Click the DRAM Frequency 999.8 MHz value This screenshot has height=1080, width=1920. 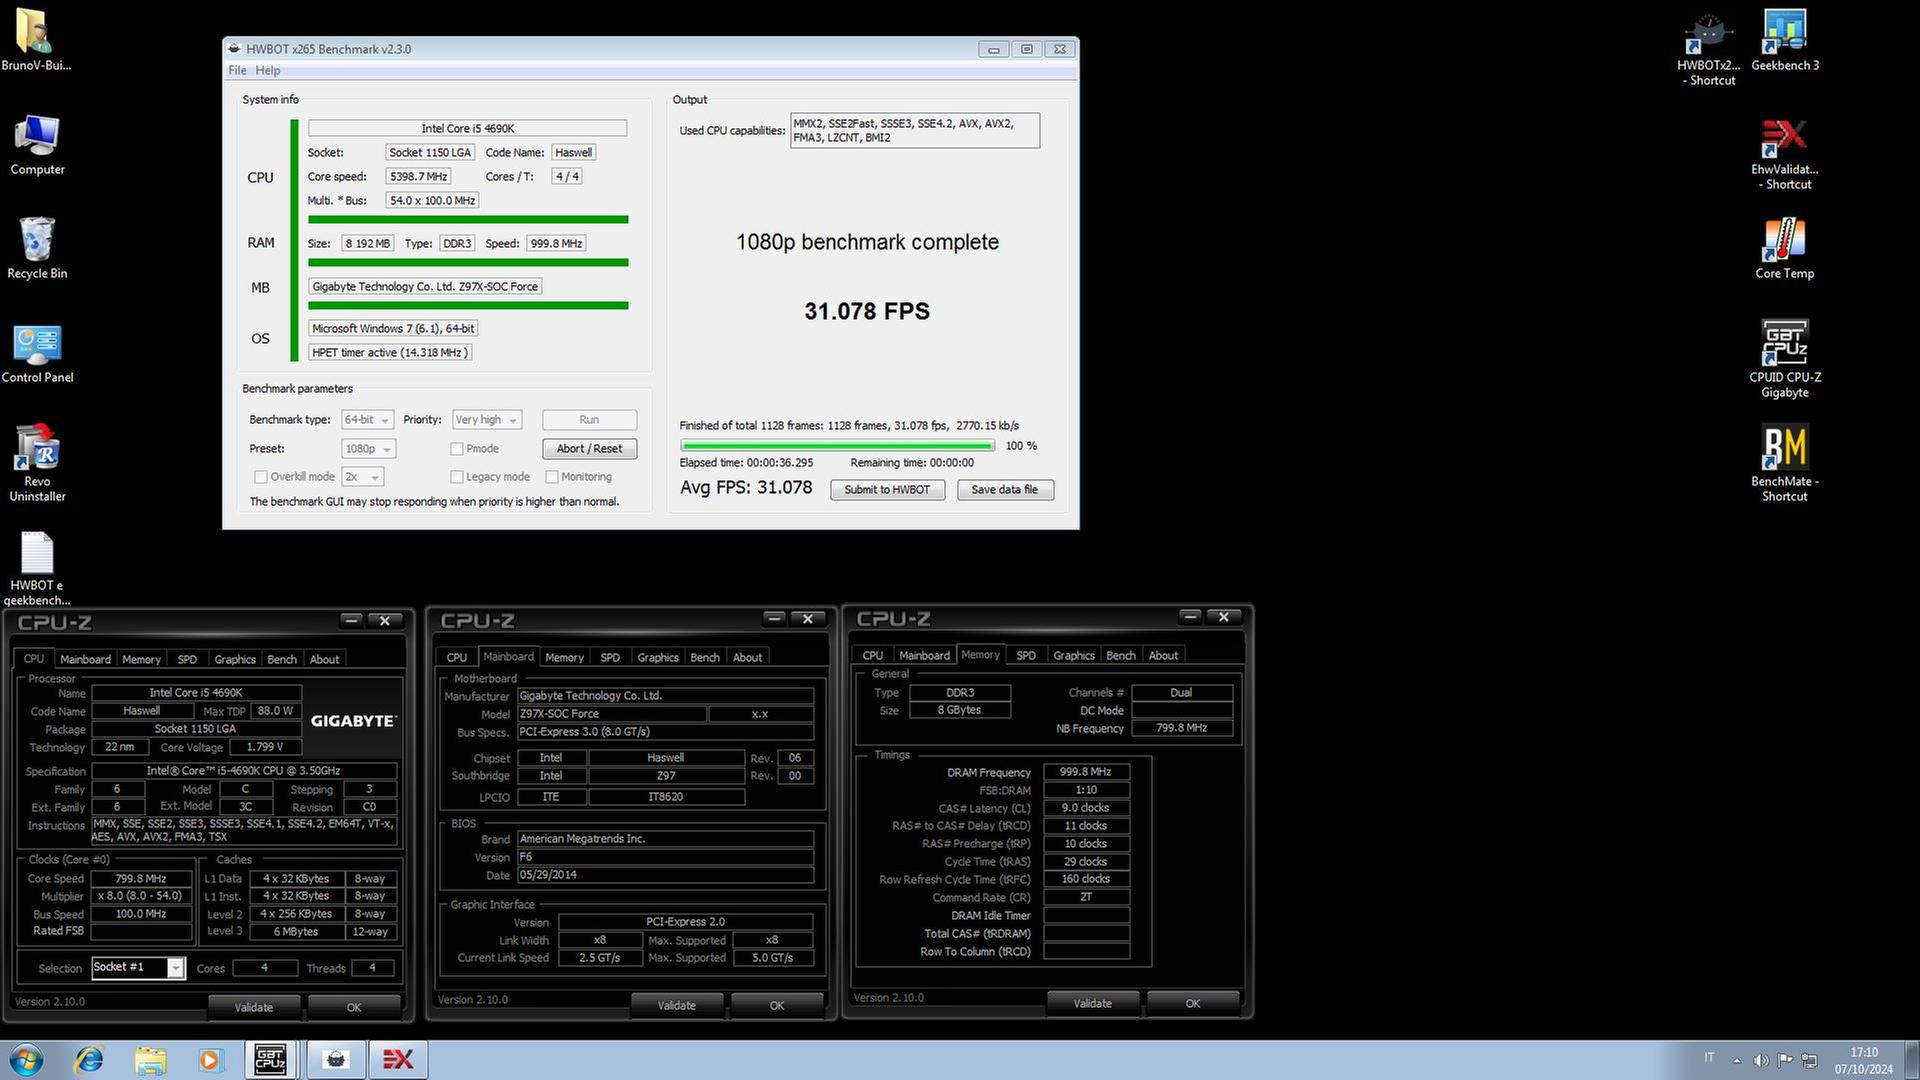1086,772
